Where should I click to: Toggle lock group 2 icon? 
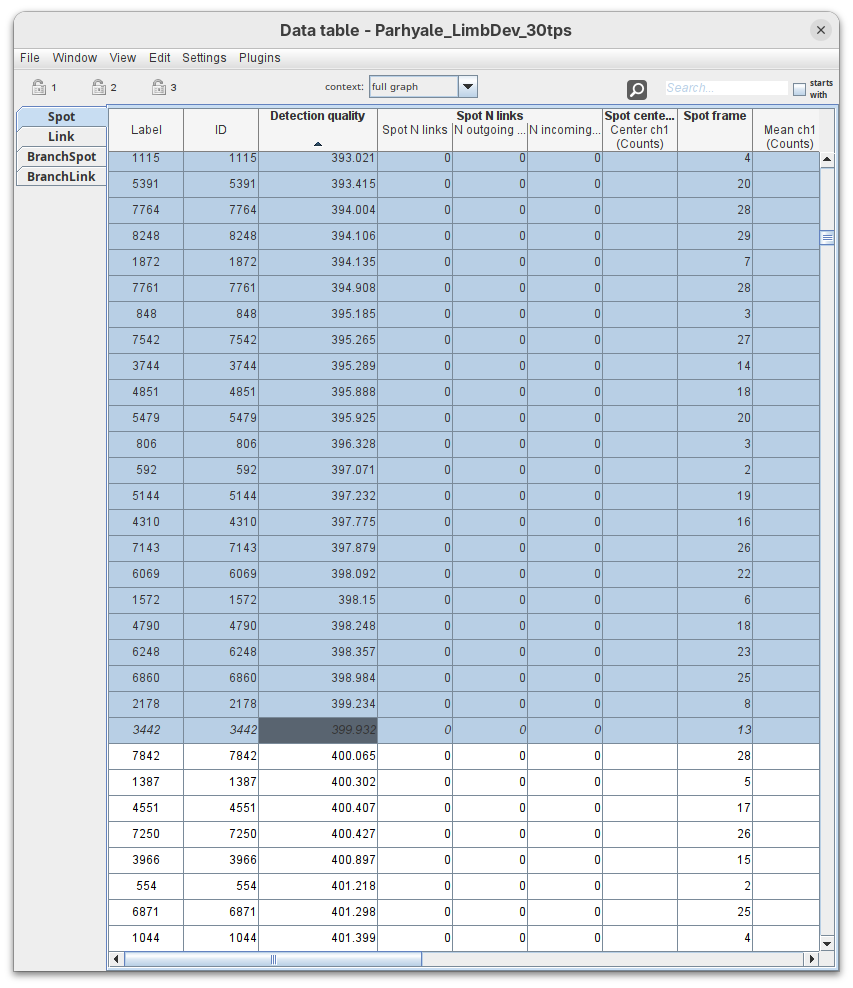pos(98,87)
